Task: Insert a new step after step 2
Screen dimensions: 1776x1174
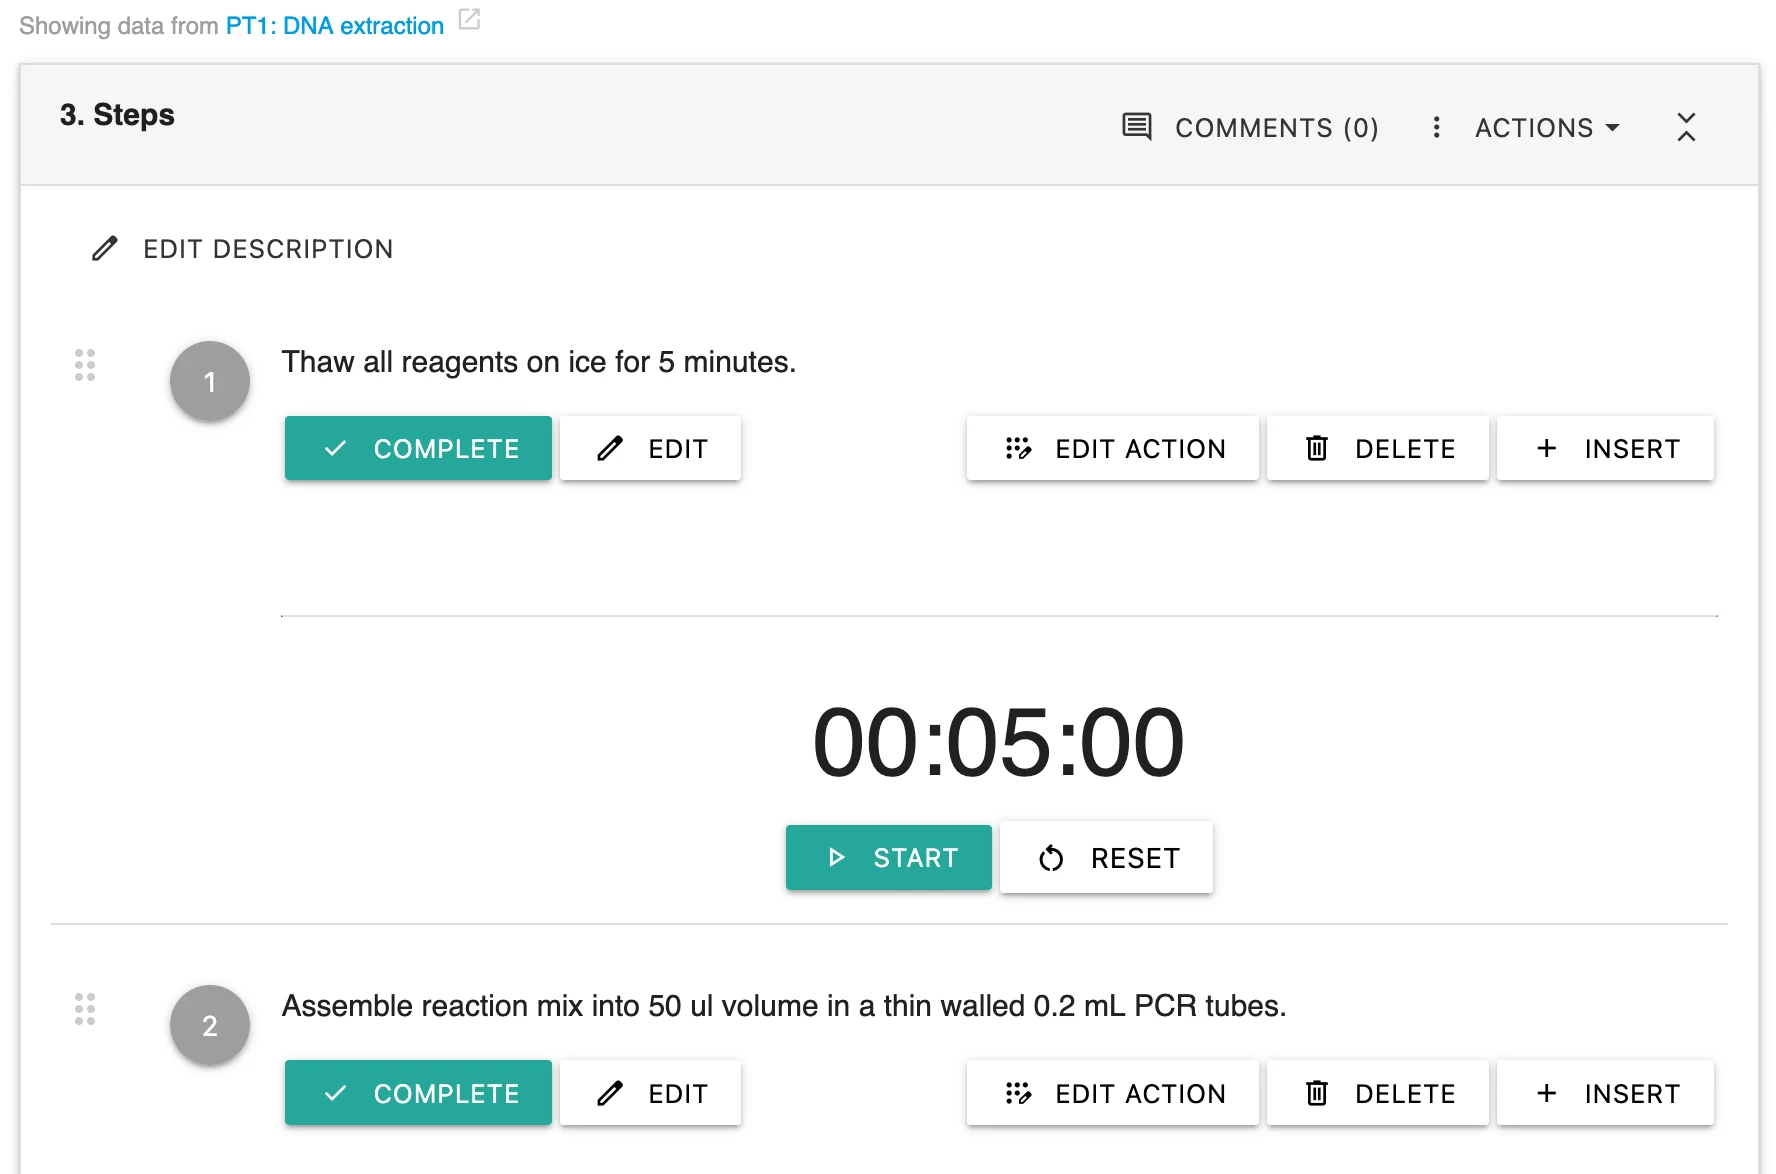Action: pyautogui.click(x=1605, y=1092)
